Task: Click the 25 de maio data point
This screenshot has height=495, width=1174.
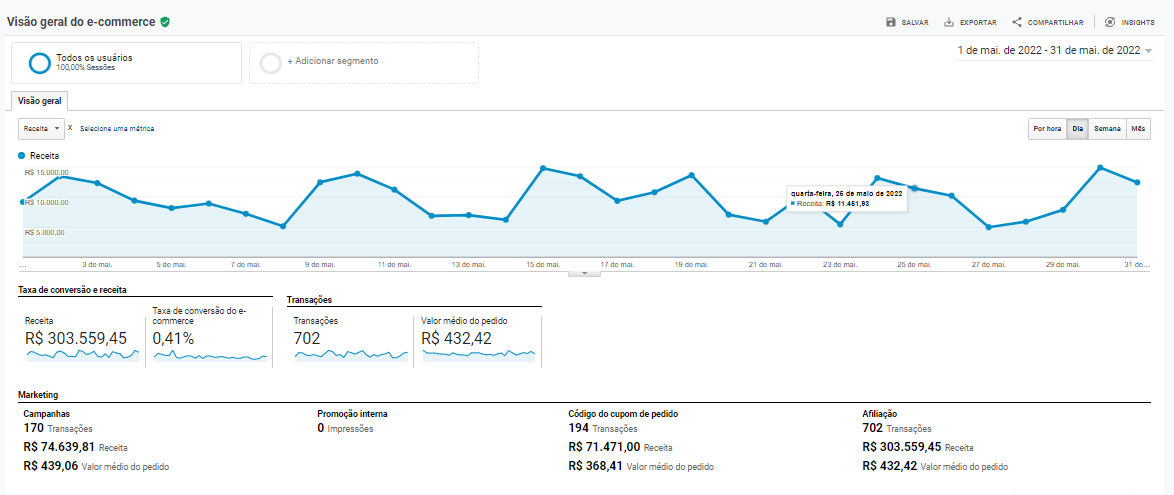Action: [x=913, y=188]
